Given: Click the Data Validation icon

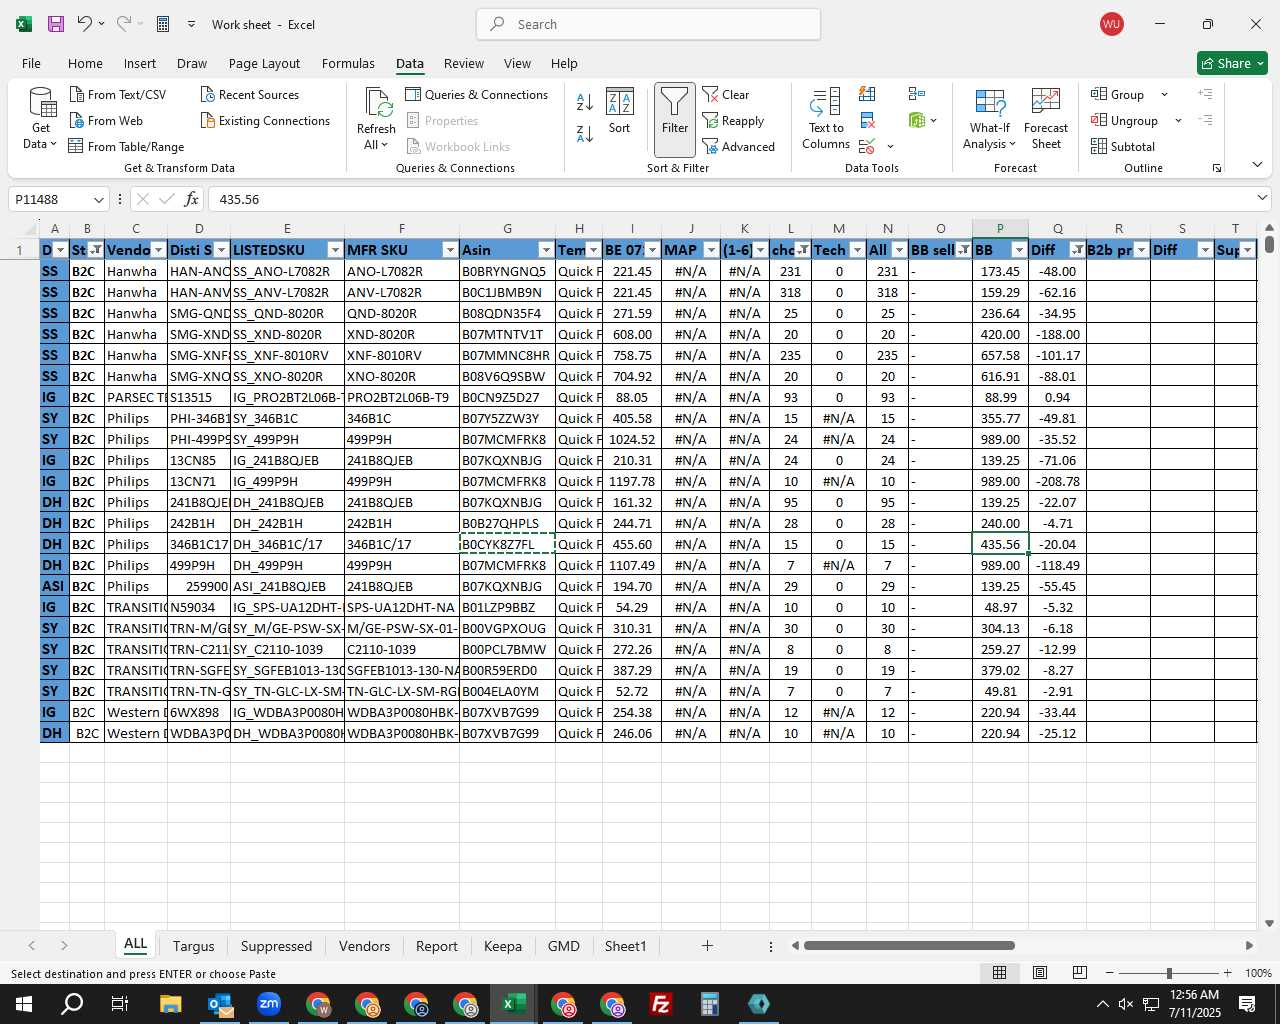Looking at the screenshot, I should coord(867,146).
